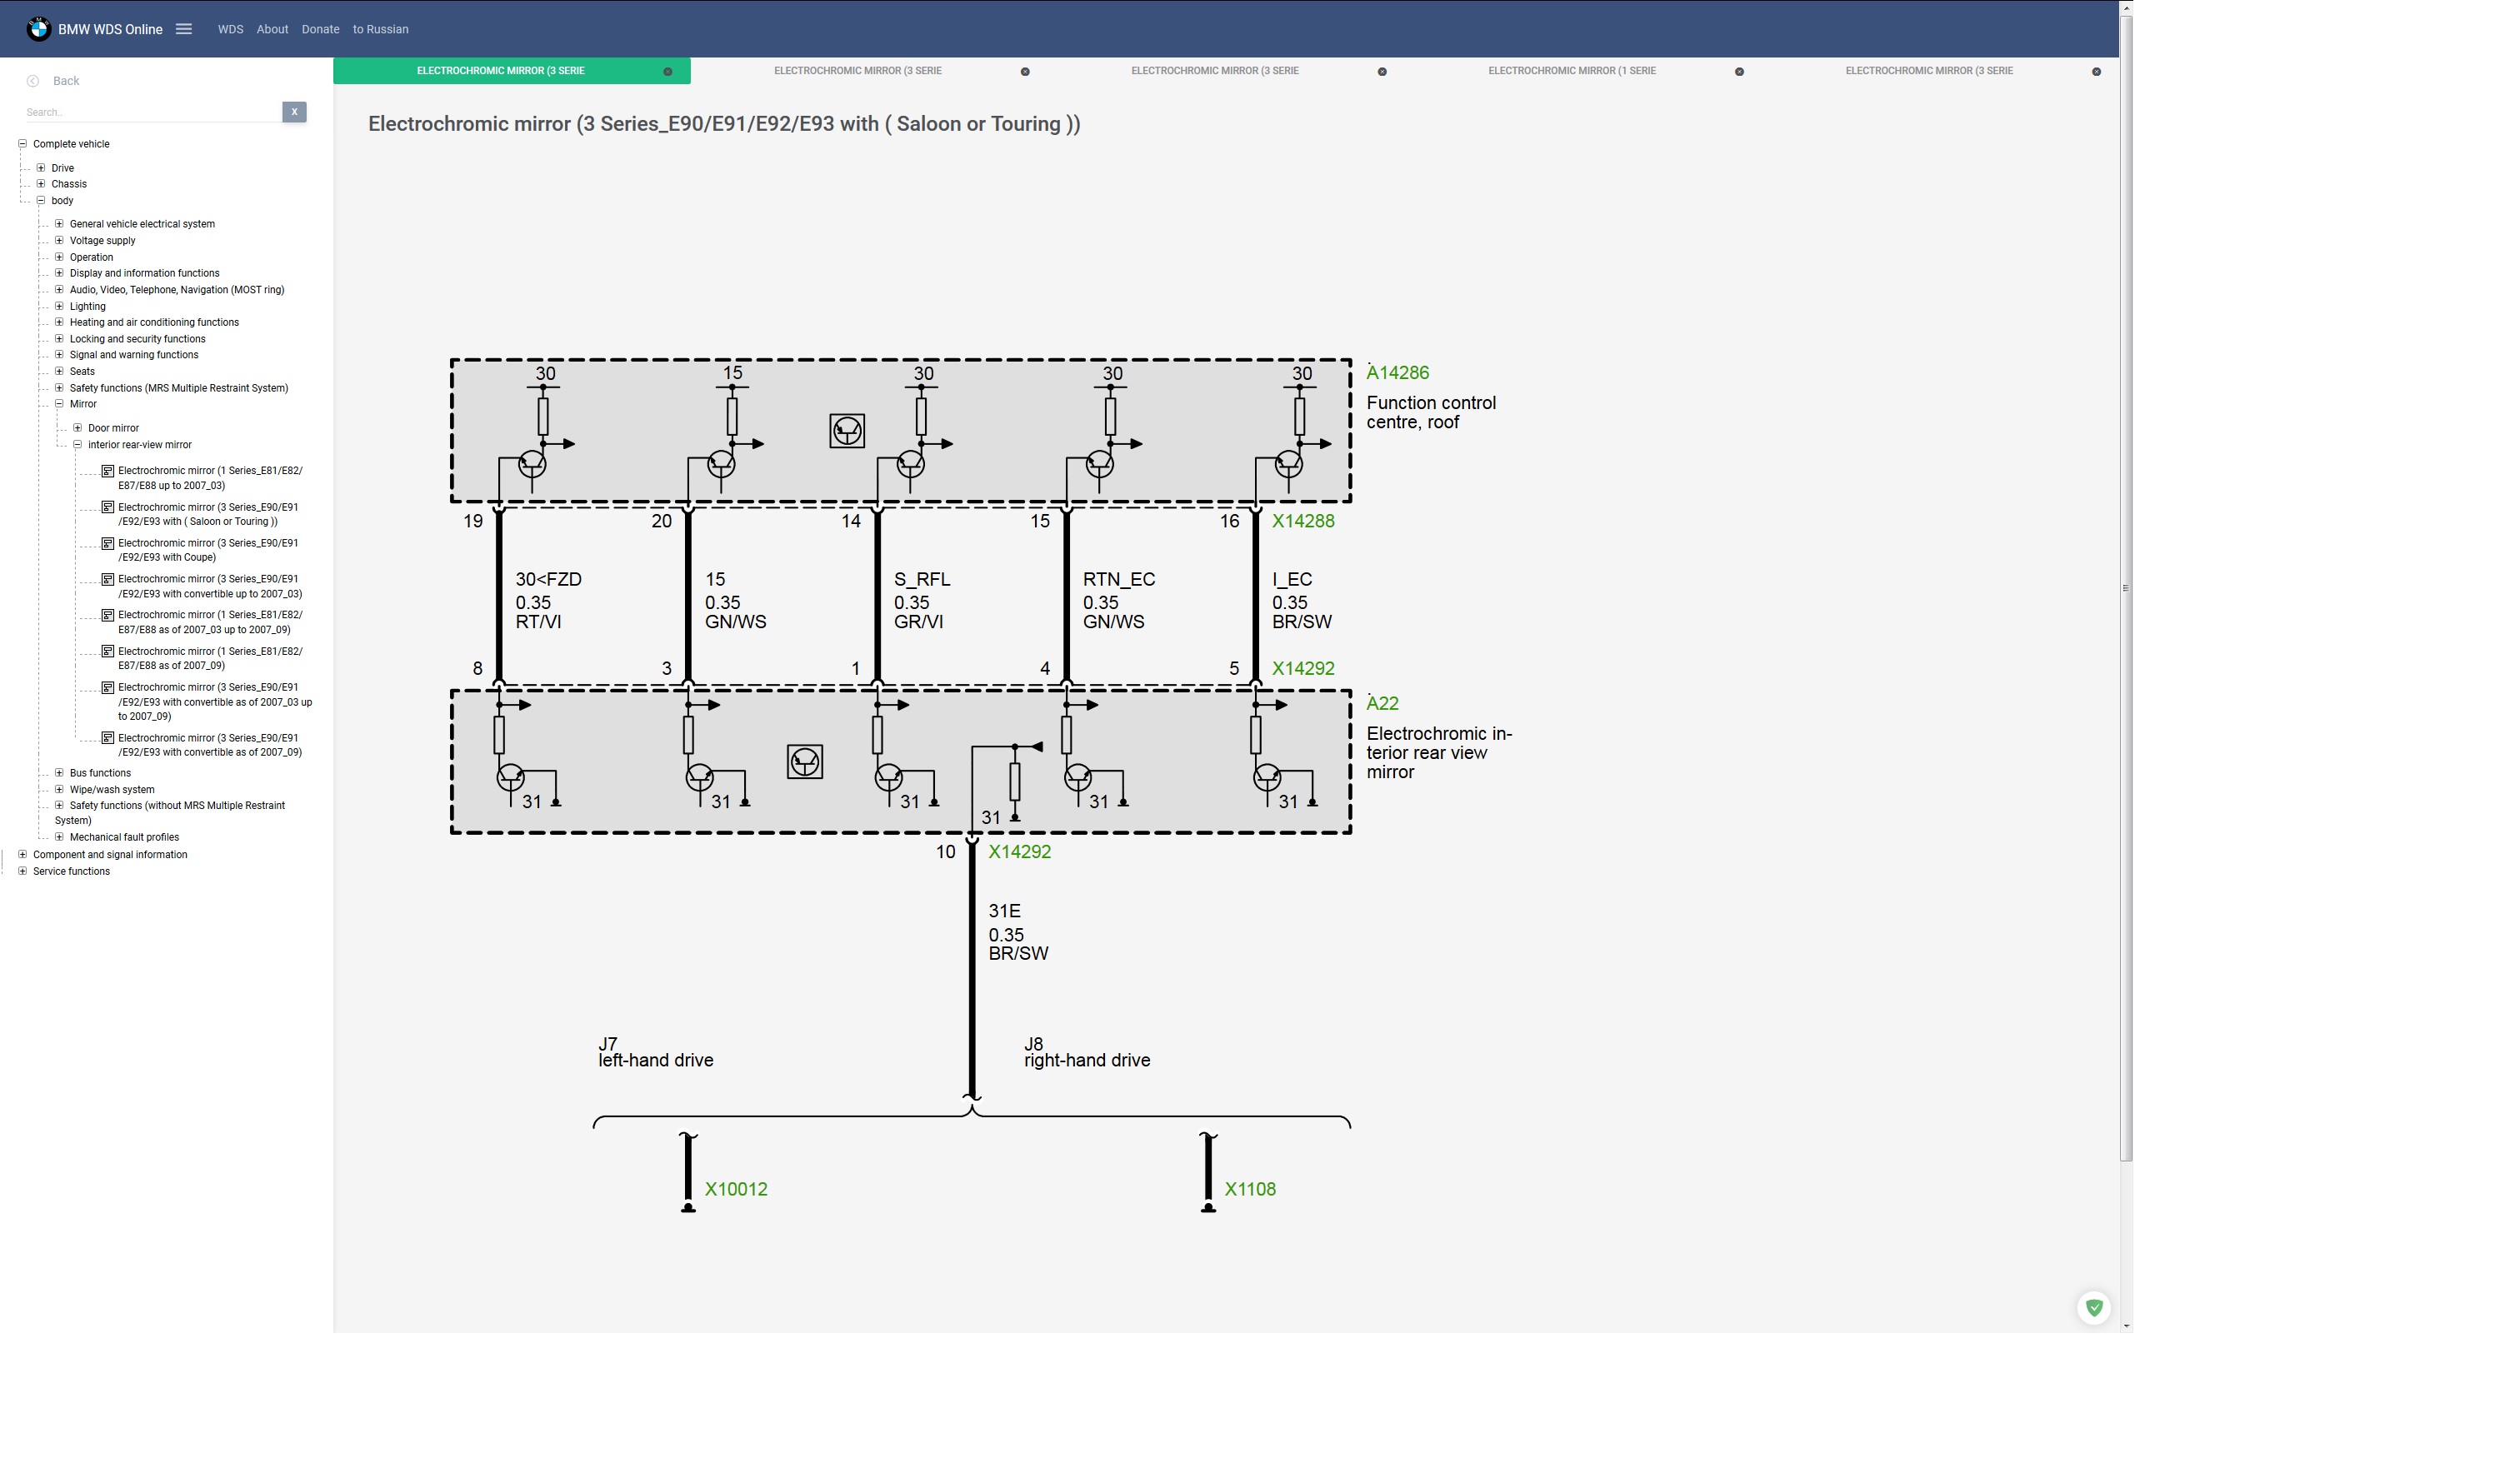Open the About menu item
Screen dimensions: 2520x1463
coord(272,29)
